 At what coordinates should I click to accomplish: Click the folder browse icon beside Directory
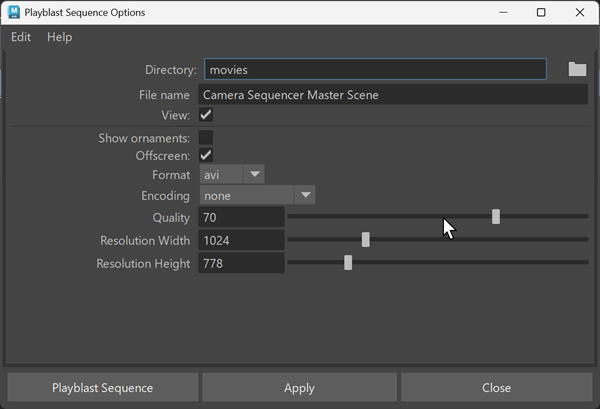[x=577, y=69]
